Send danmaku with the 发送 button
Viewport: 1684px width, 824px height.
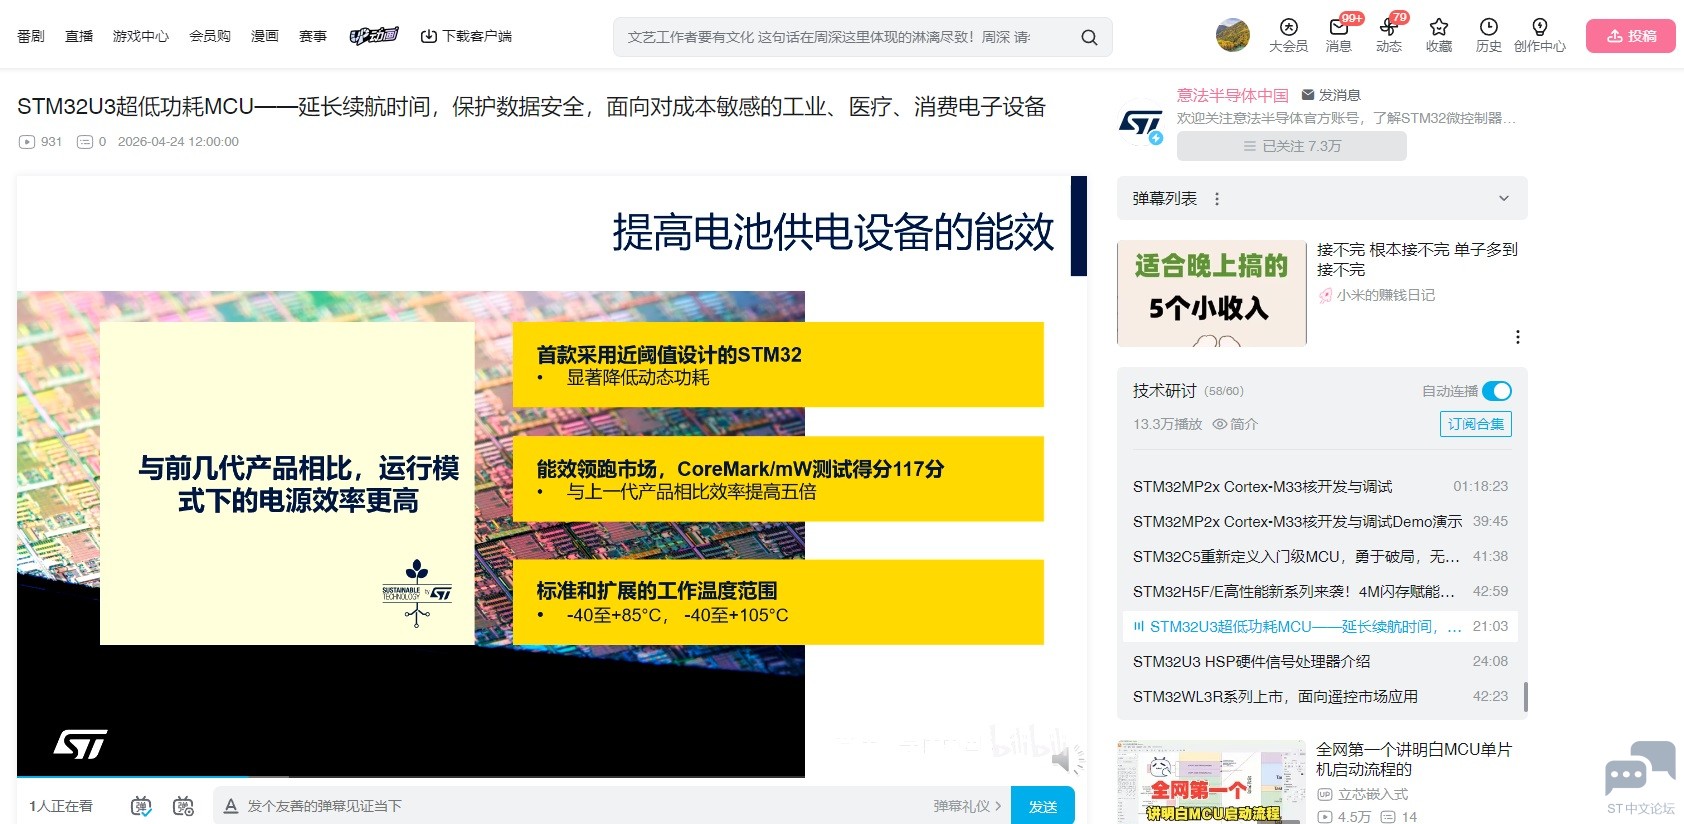(1043, 806)
